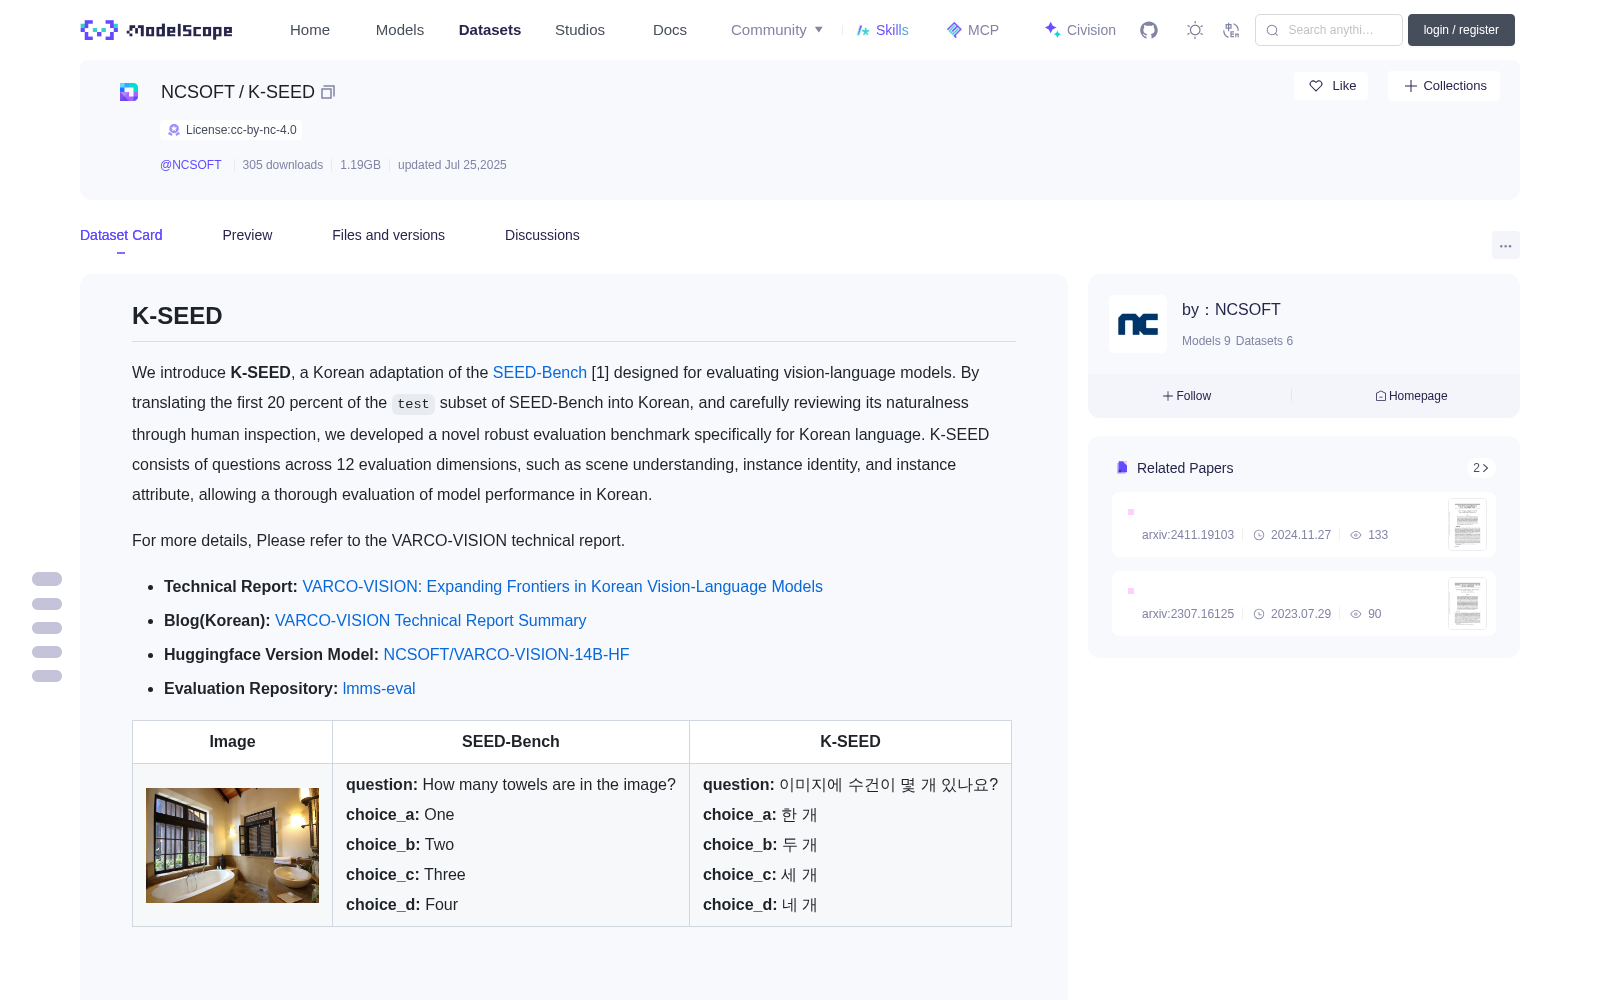Expand the Community dropdown menu
This screenshot has height=1000, width=1600.
(777, 30)
